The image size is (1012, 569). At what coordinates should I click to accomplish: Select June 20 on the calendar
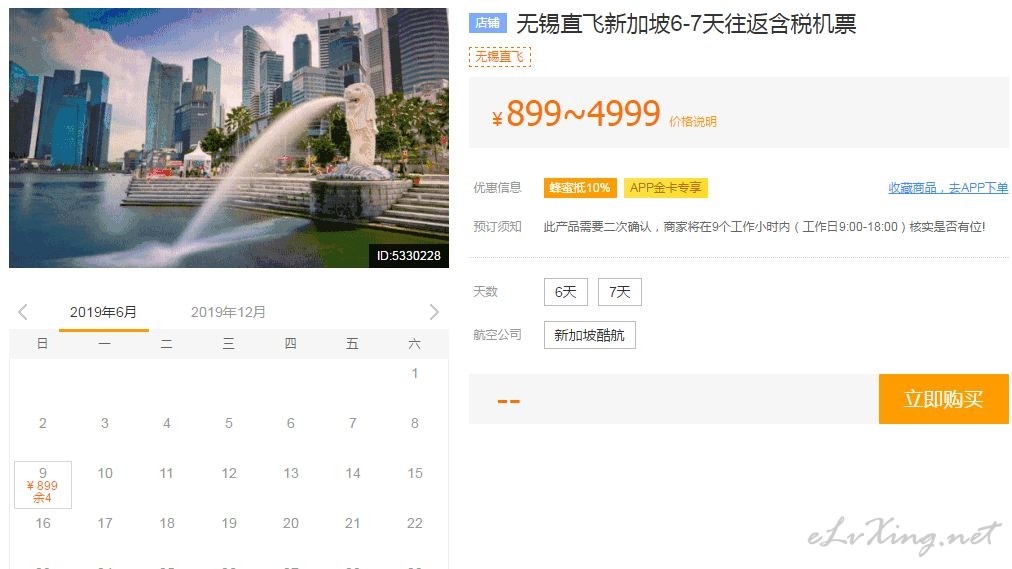pos(290,523)
